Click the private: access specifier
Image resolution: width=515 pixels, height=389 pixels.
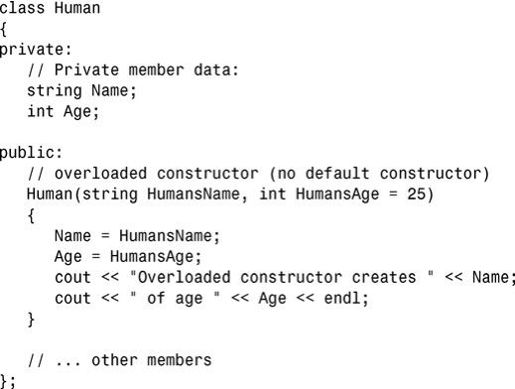coord(35,50)
